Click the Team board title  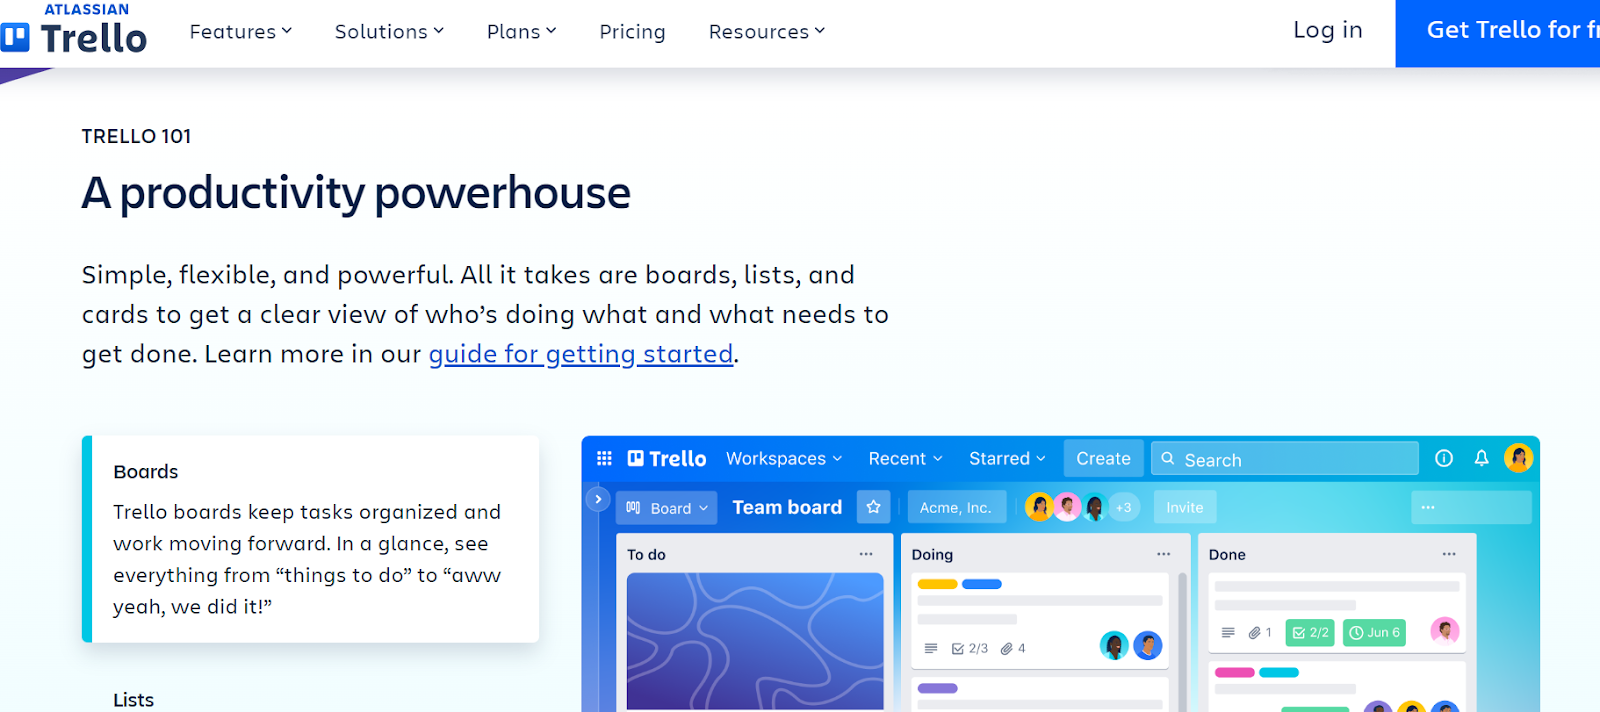coord(787,507)
